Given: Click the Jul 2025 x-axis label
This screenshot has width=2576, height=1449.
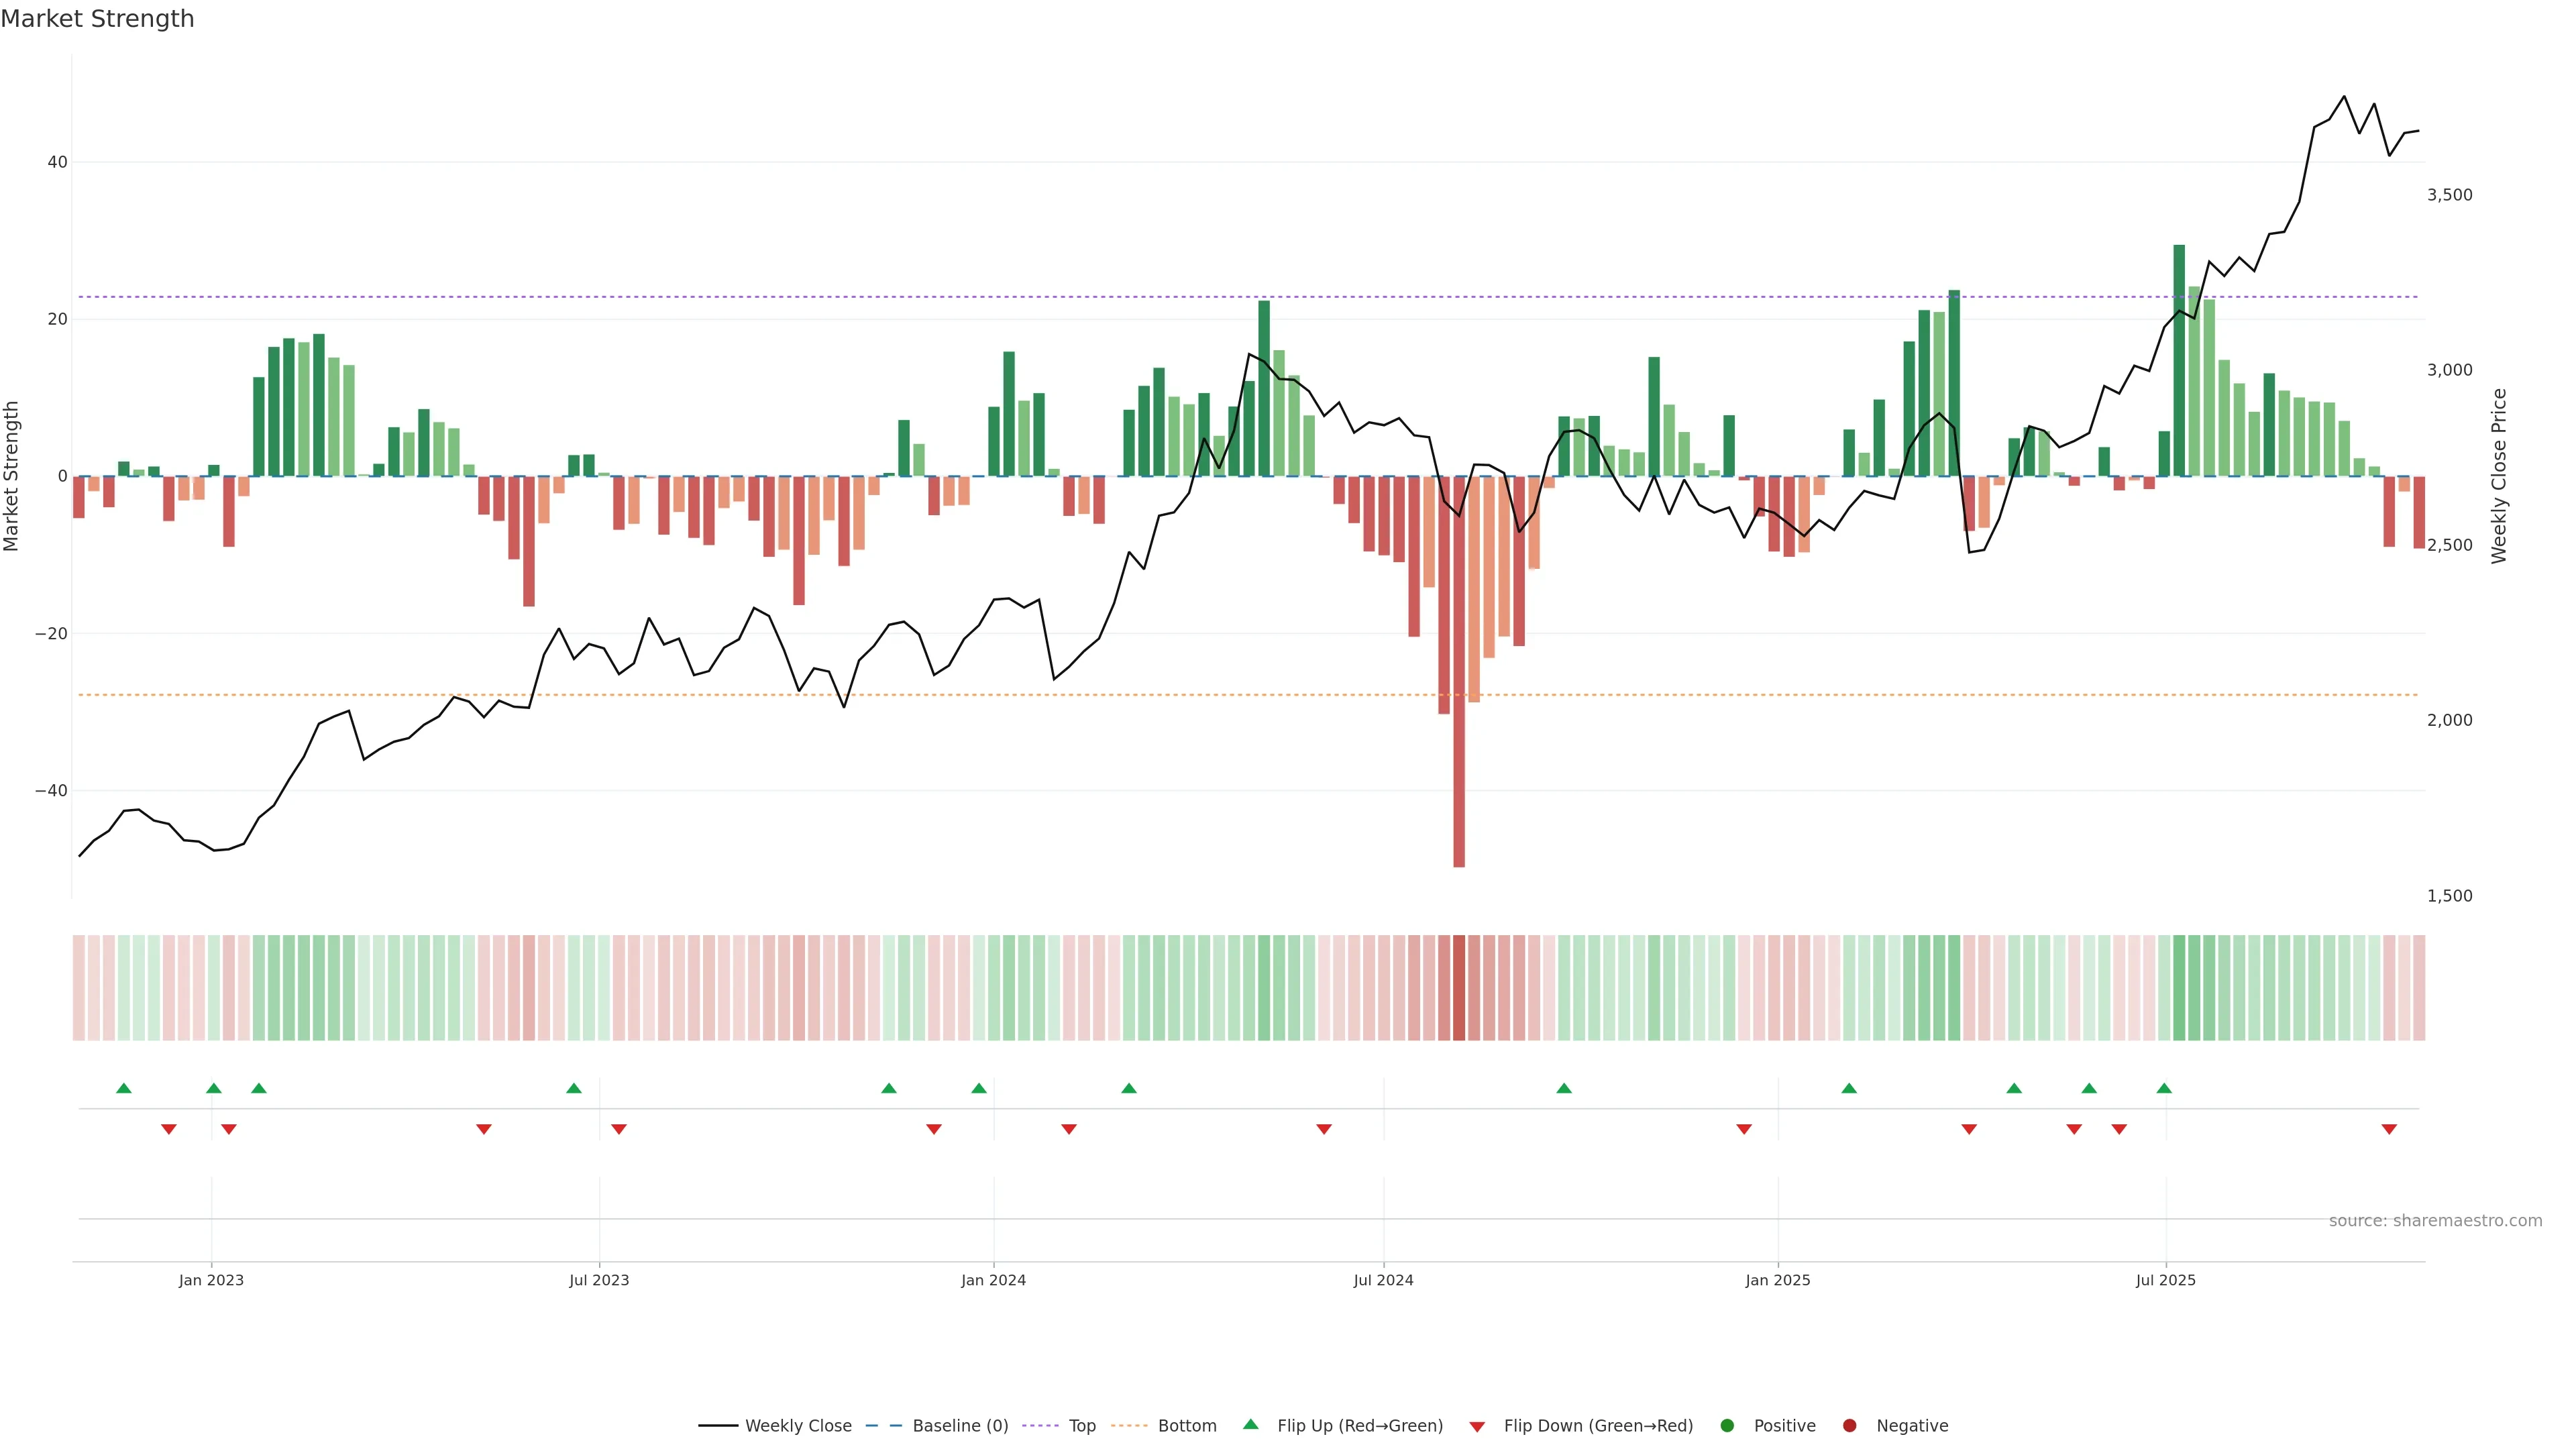Looking at the screenshot, I should click(2165, 1280).
